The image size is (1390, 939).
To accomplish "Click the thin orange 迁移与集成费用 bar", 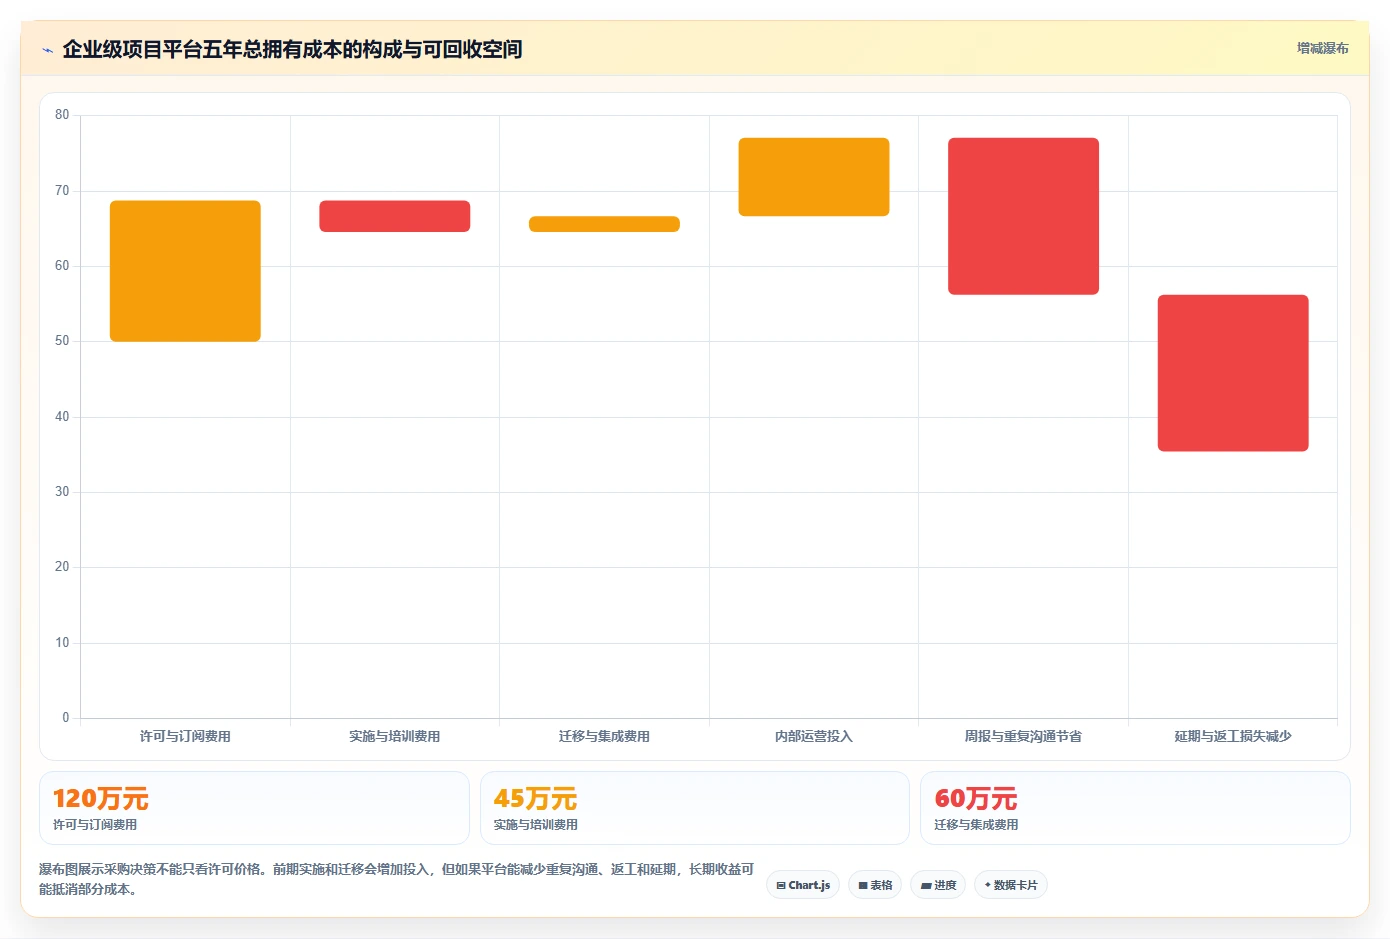I will [604, 224].
